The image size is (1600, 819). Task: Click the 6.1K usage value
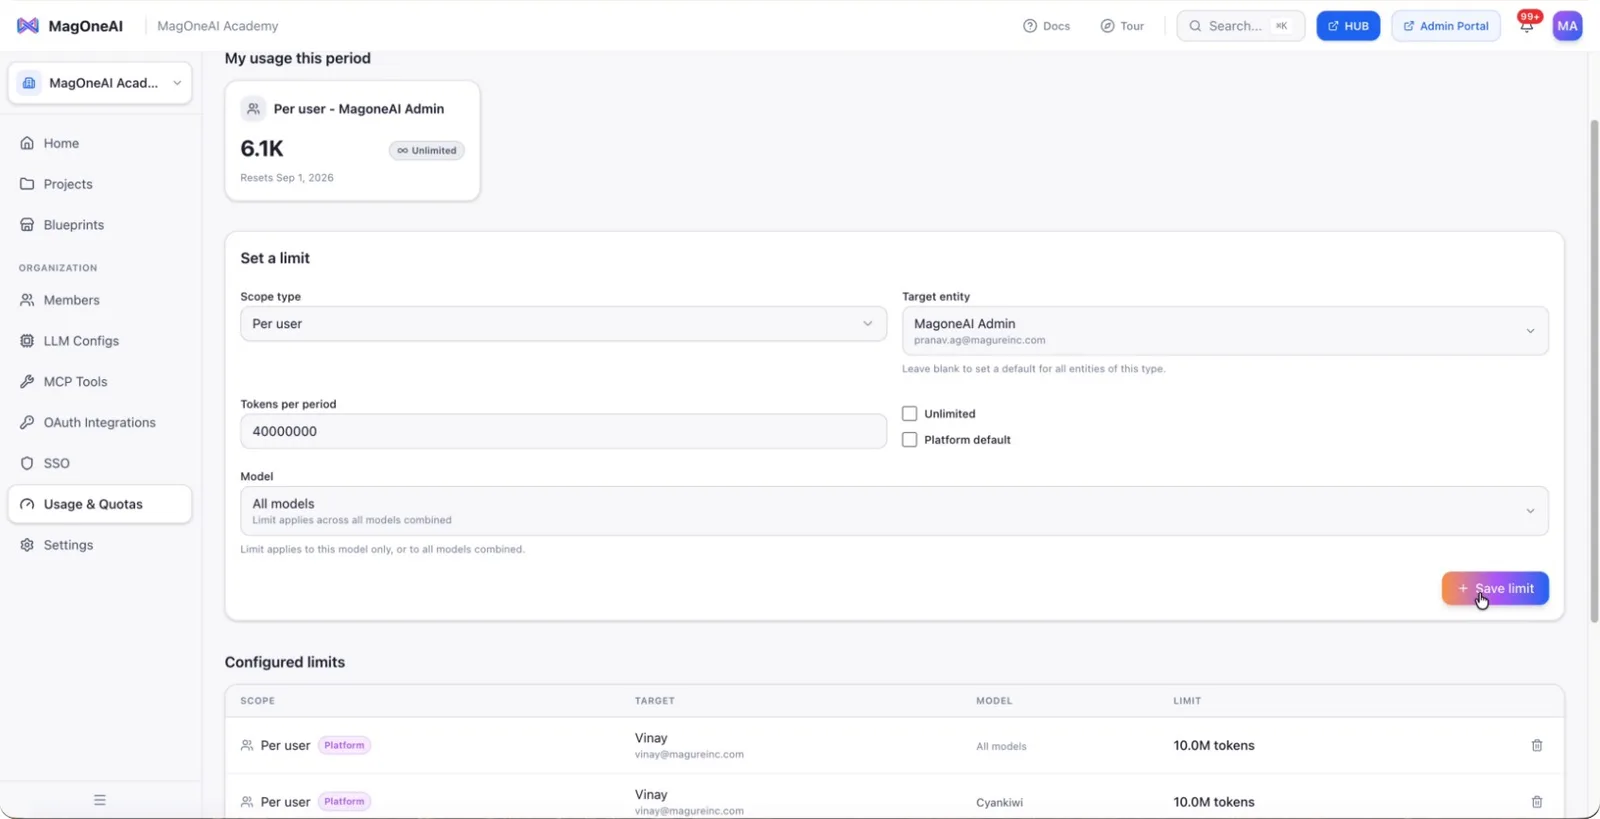pos(262,149)
